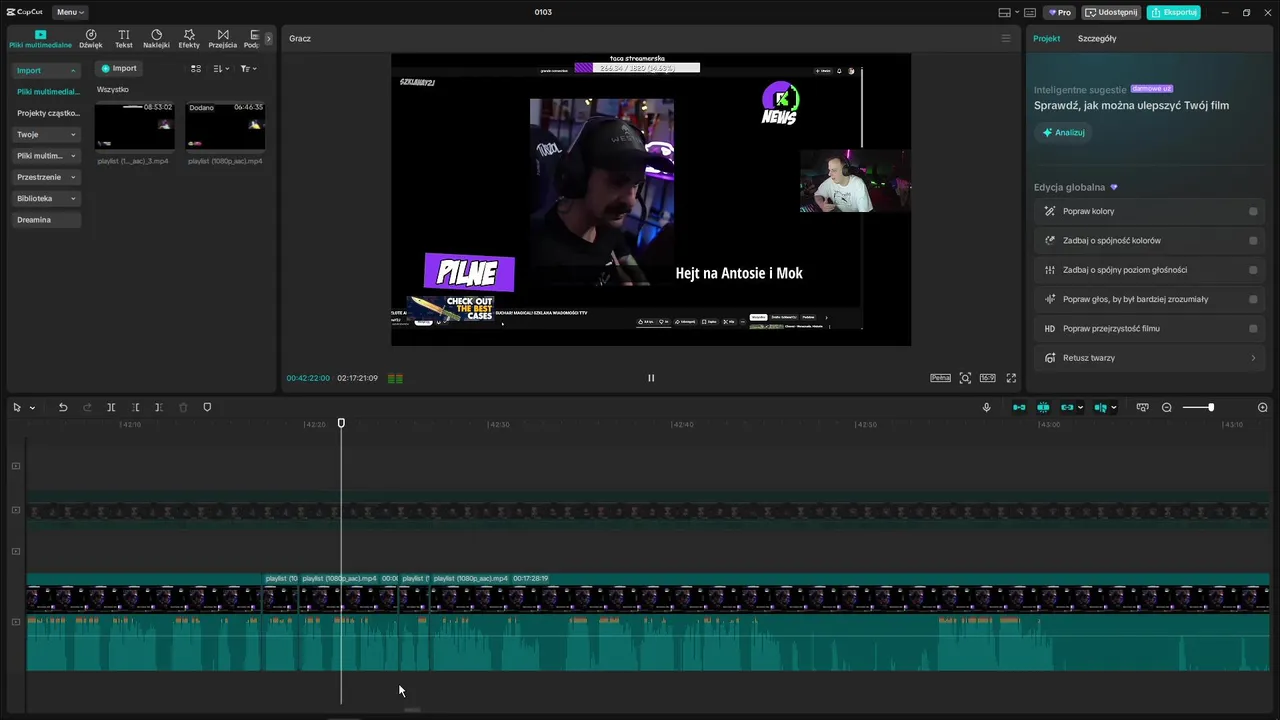Click the preview zoom magnifier icon
Screen dimensions: 1280x720
pos(965,378)
